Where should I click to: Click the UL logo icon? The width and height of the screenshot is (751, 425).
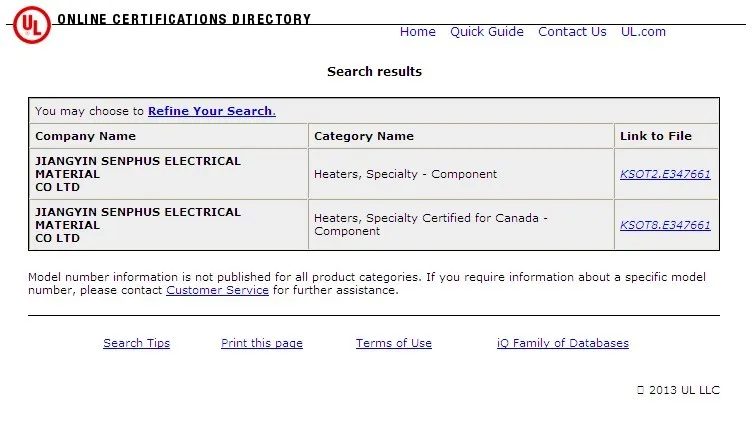pyautogui.click(x=30, y=23)
